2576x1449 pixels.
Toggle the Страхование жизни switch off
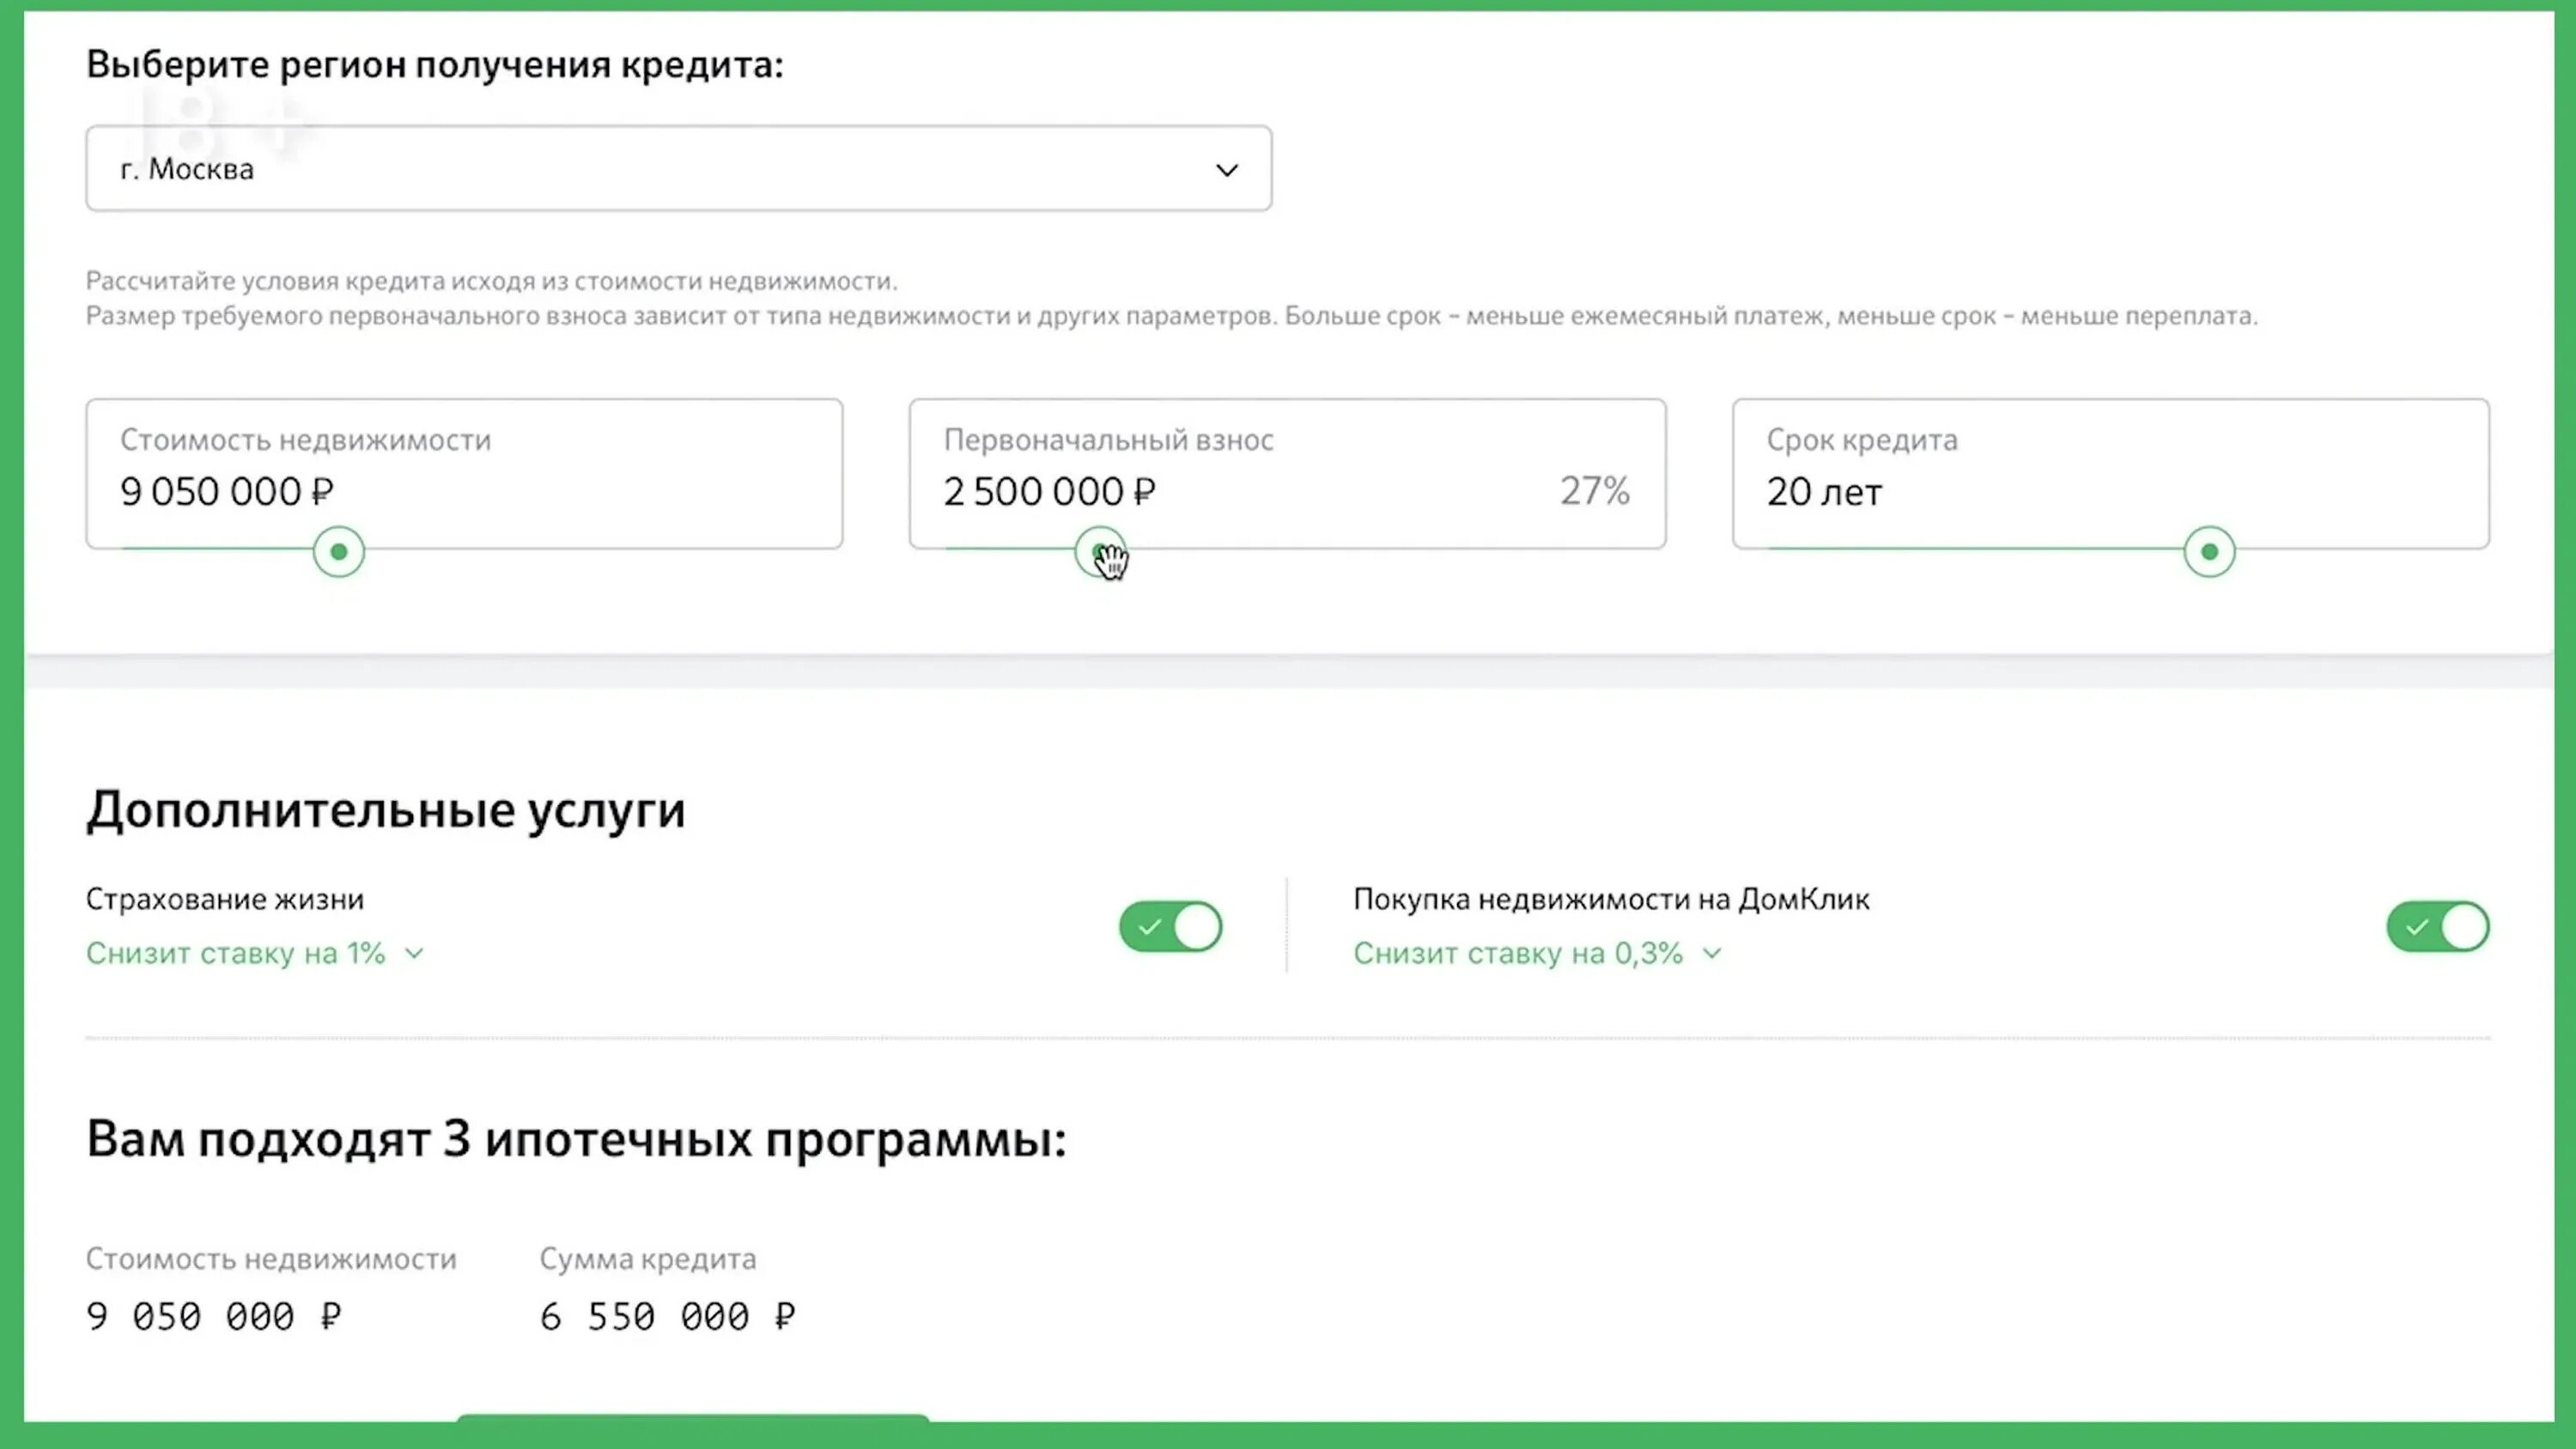point(1170,927)
